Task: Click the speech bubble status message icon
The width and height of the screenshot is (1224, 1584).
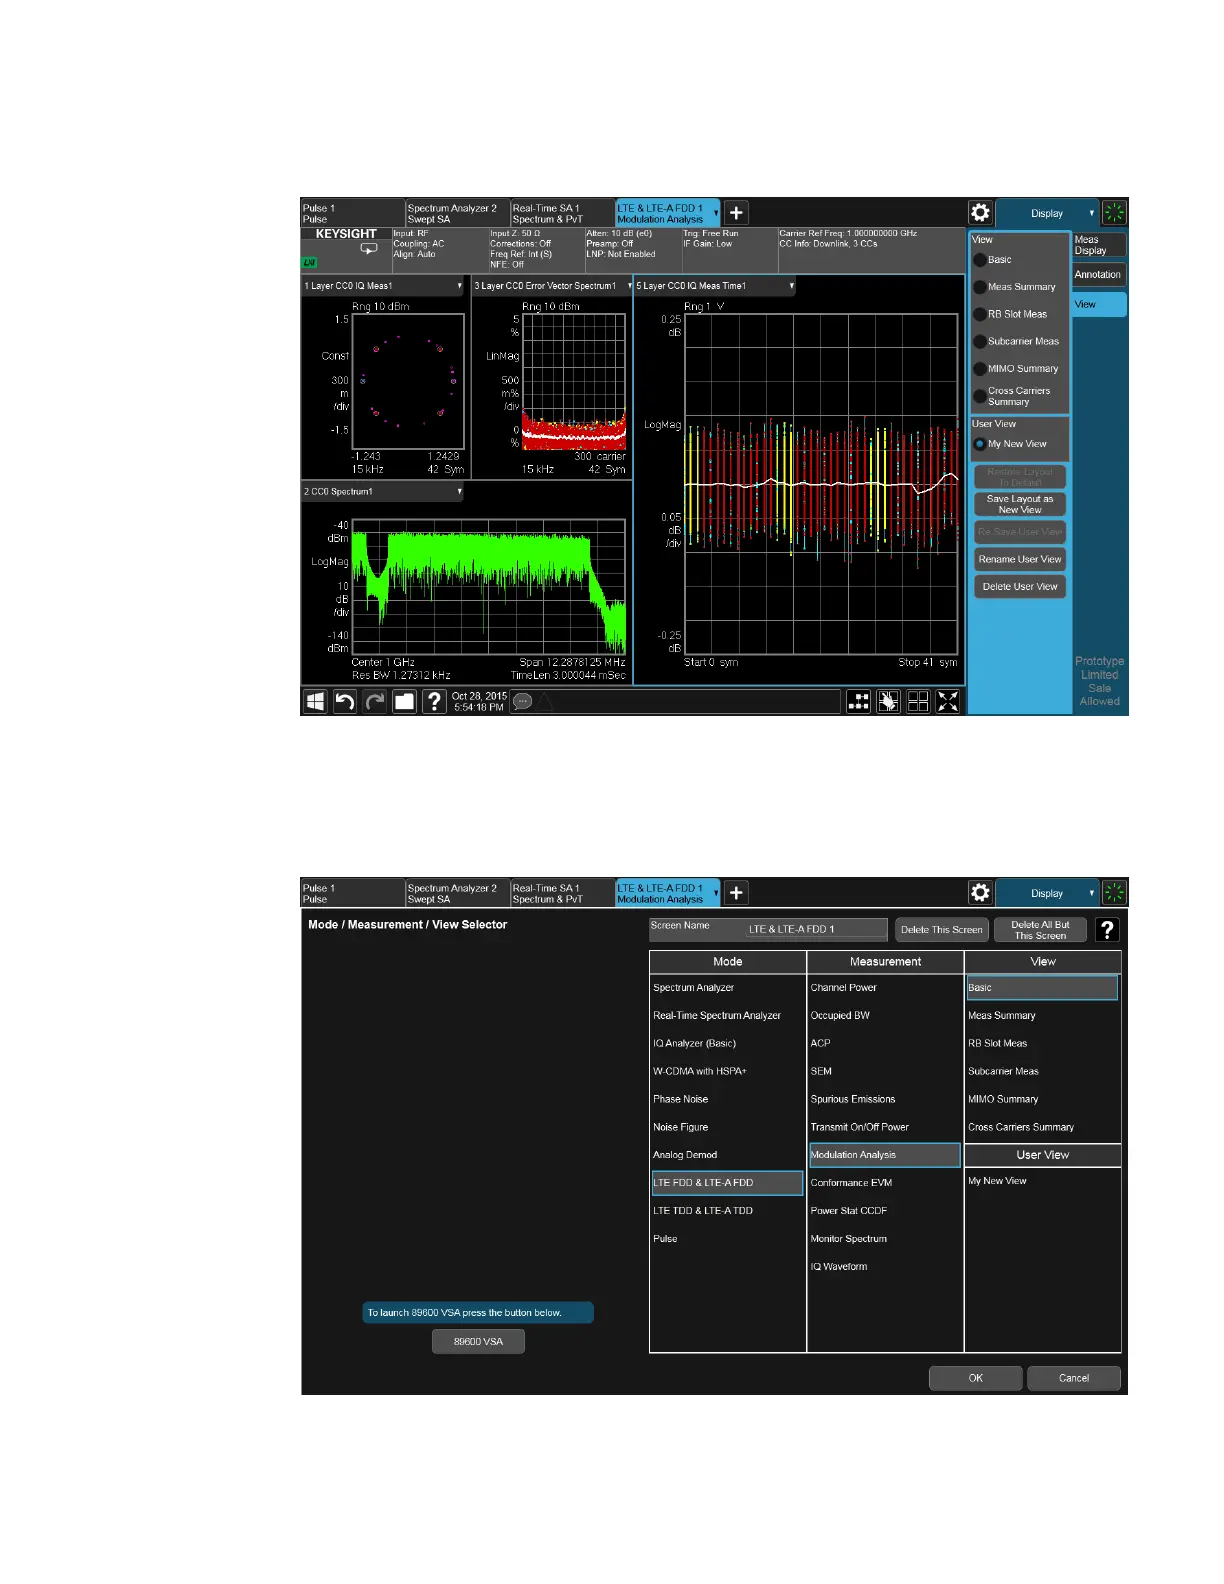Action: click(522, 701)
